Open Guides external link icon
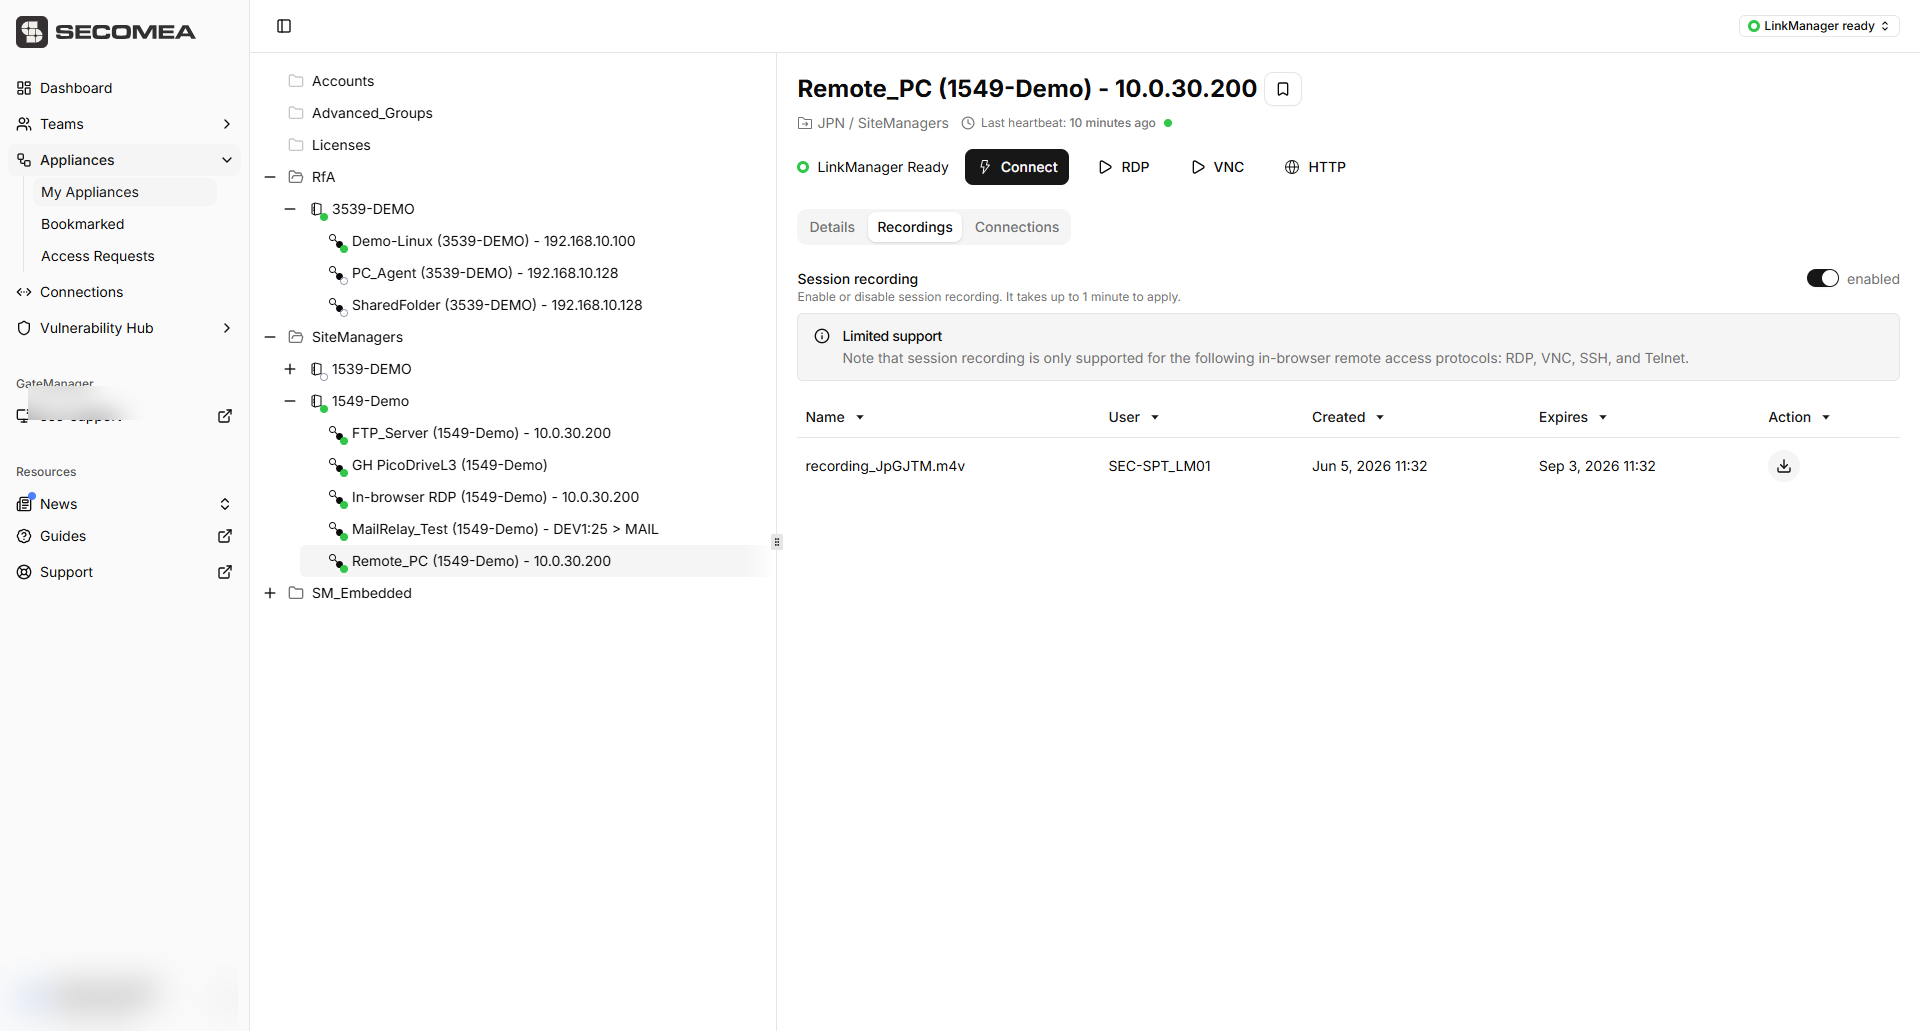The height and width of the screenshot is (1031, 1920). 225,536
